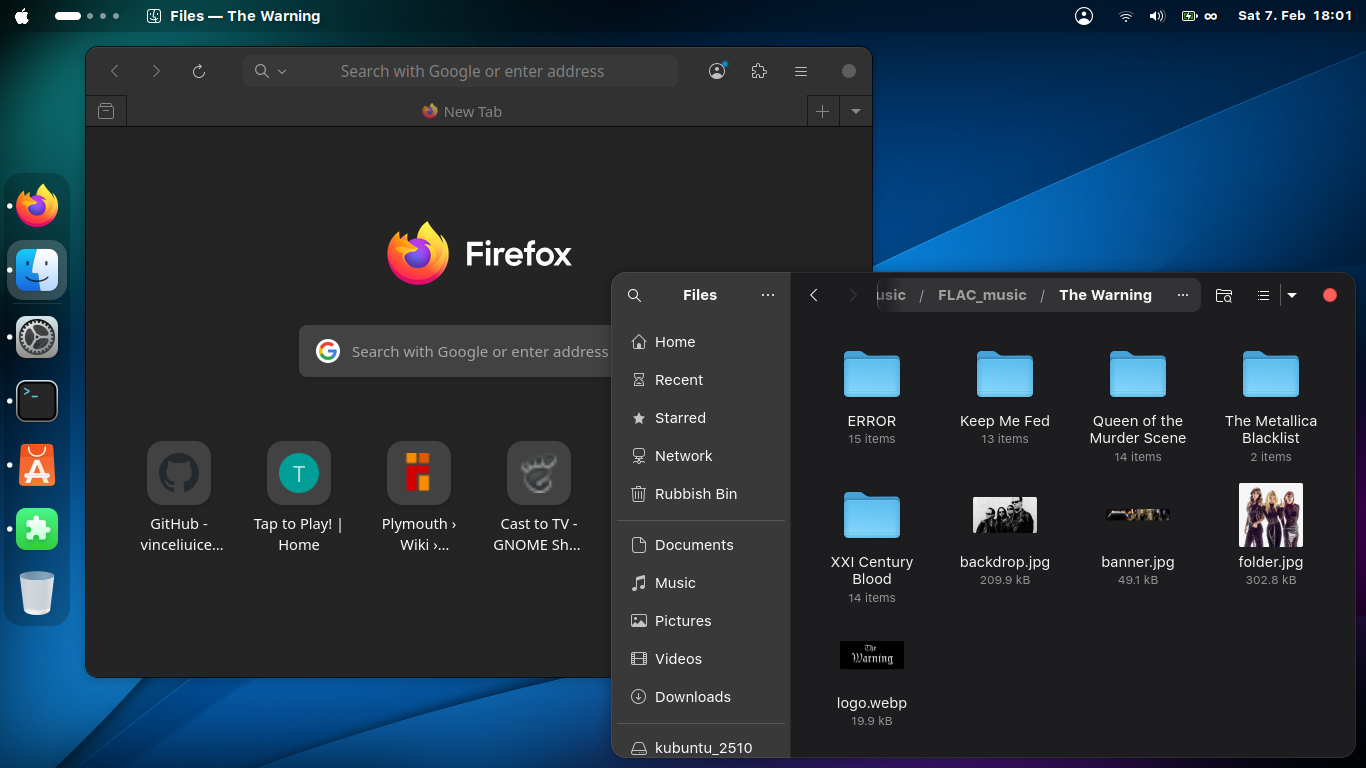Select the Music sidebar icon in Files

639,583
